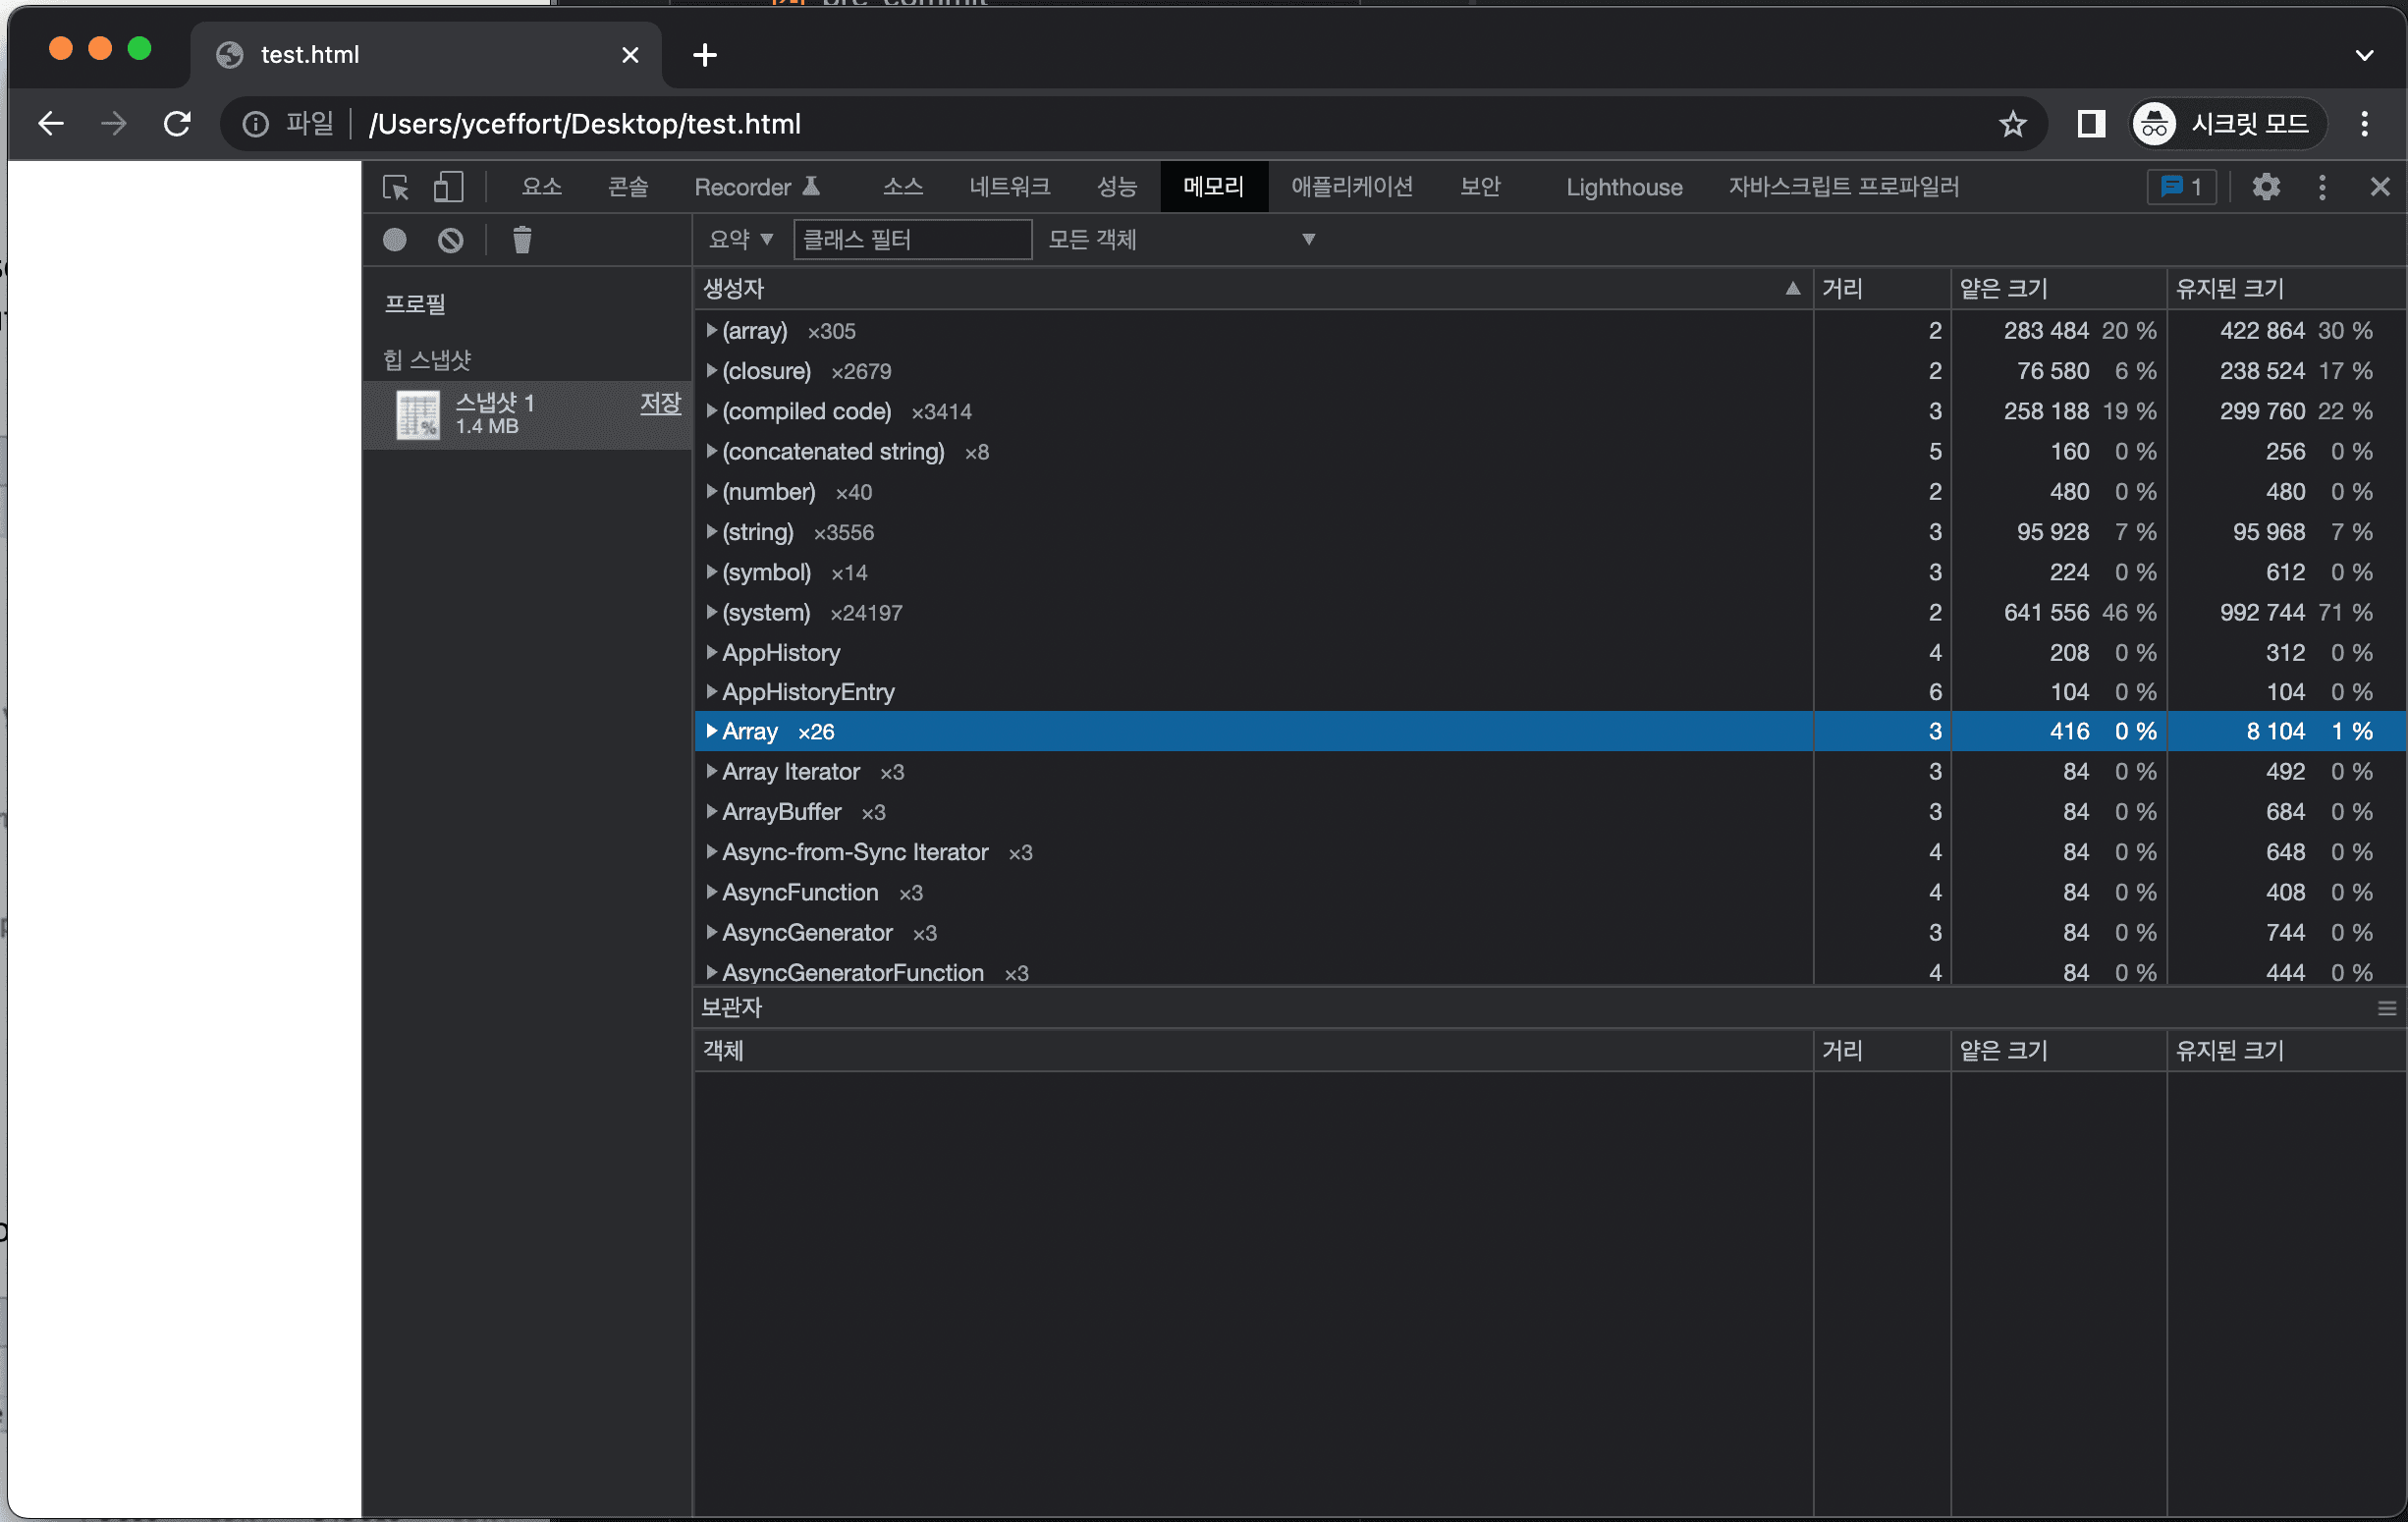Switch to the Lighthouse tab
2408x1522 pixels.
[x=1623, y=186]
